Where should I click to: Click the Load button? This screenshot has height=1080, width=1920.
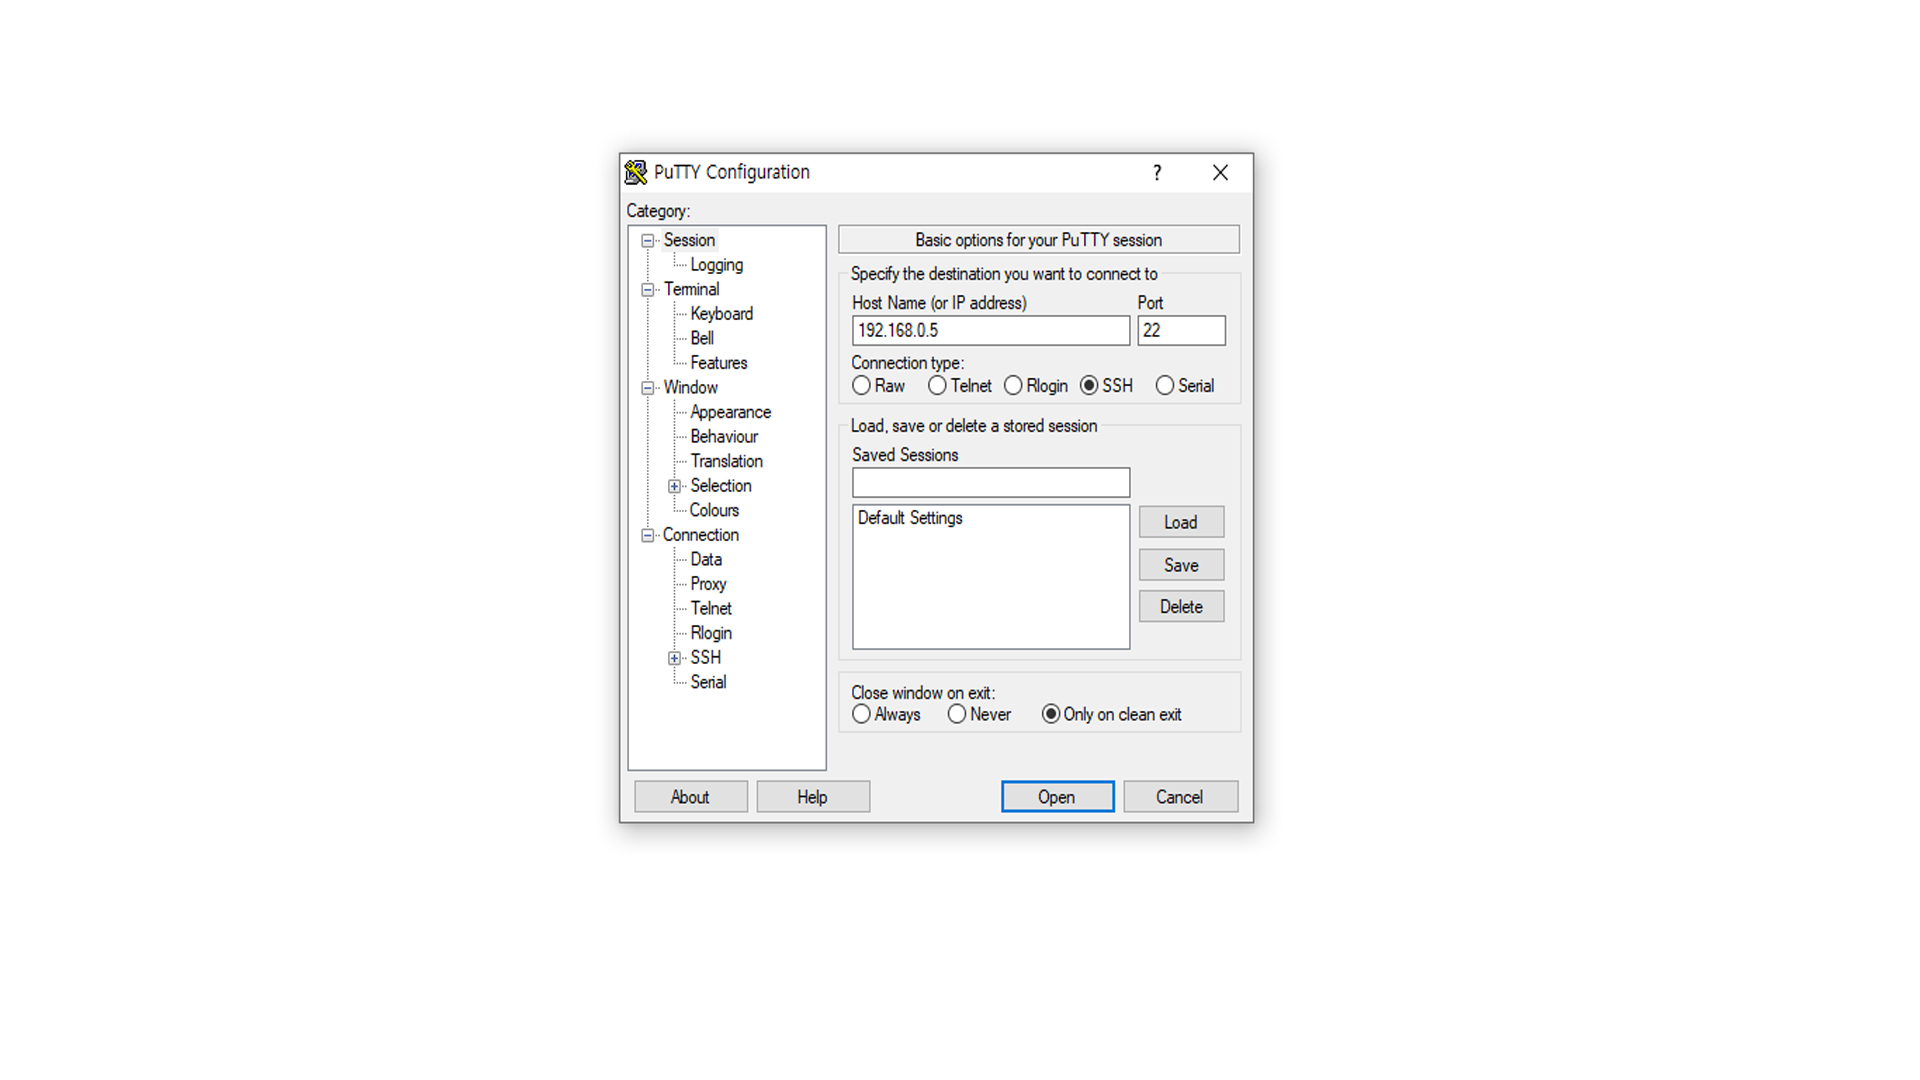(1180, 522)
